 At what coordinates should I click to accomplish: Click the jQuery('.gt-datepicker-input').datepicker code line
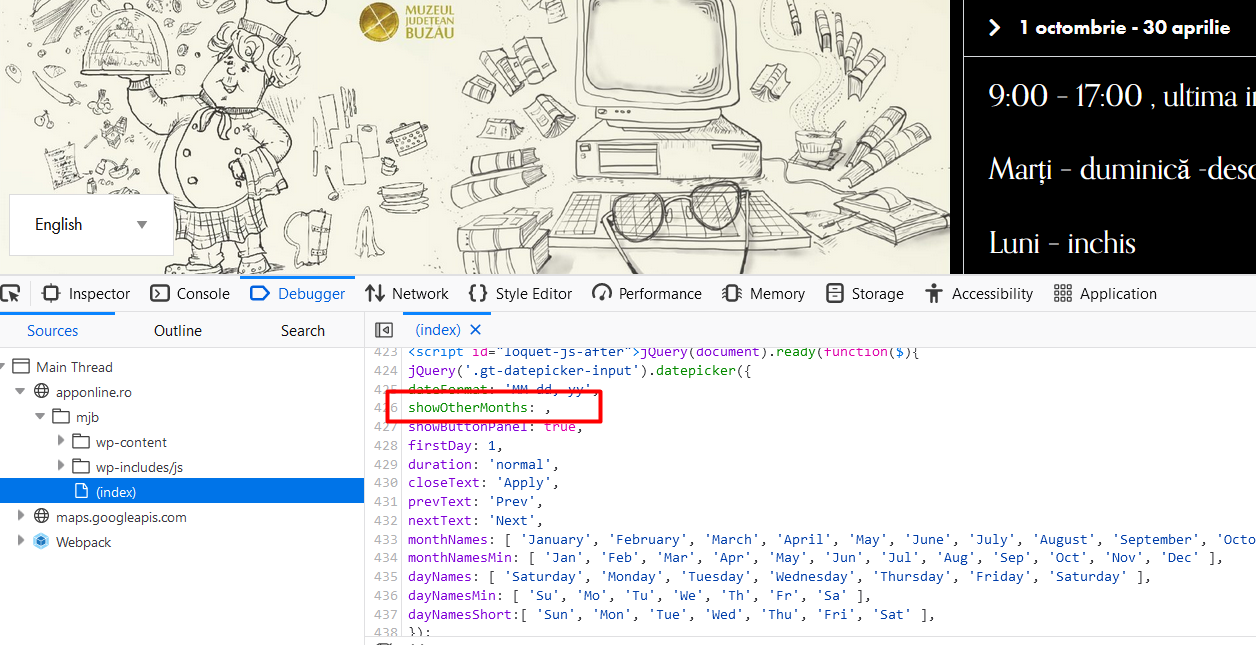pos(579,370)
